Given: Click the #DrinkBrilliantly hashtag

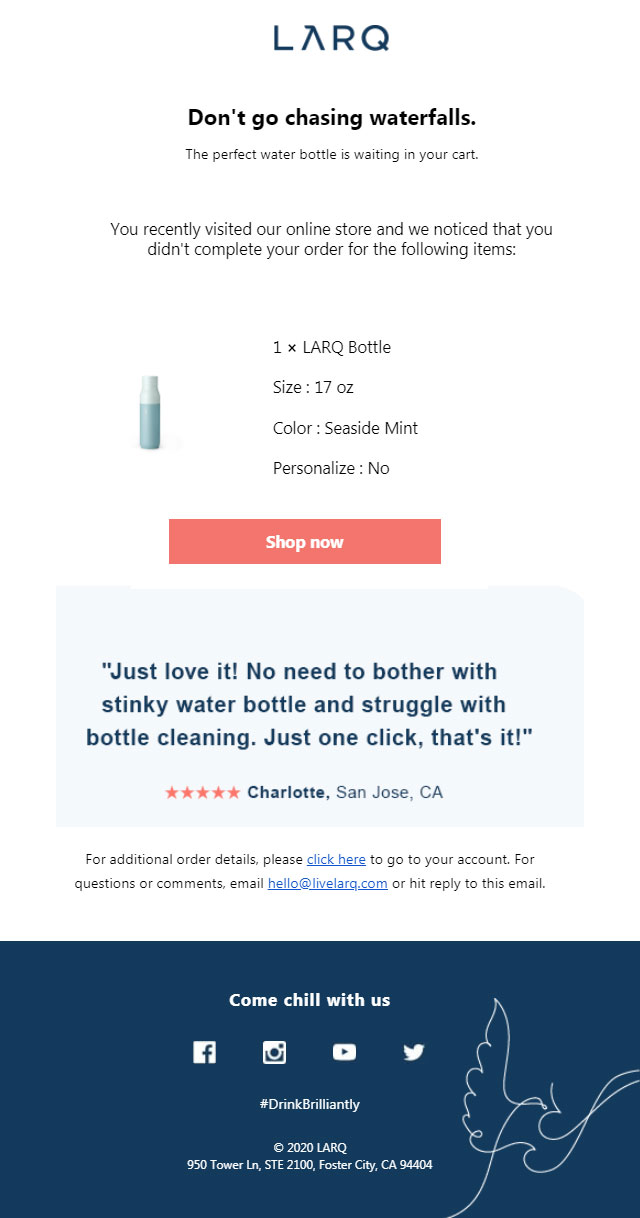Looking at the screenshot, I should [x=309, y=1104].
